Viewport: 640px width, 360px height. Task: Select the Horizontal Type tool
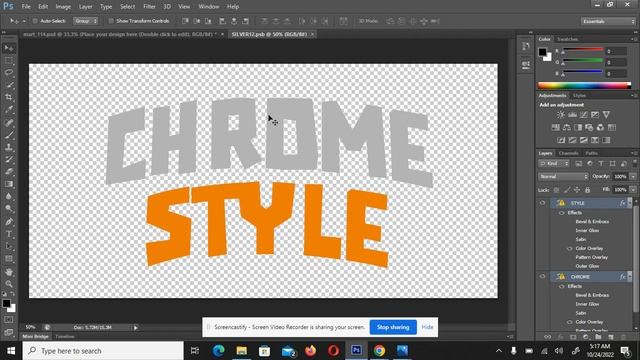9,234
